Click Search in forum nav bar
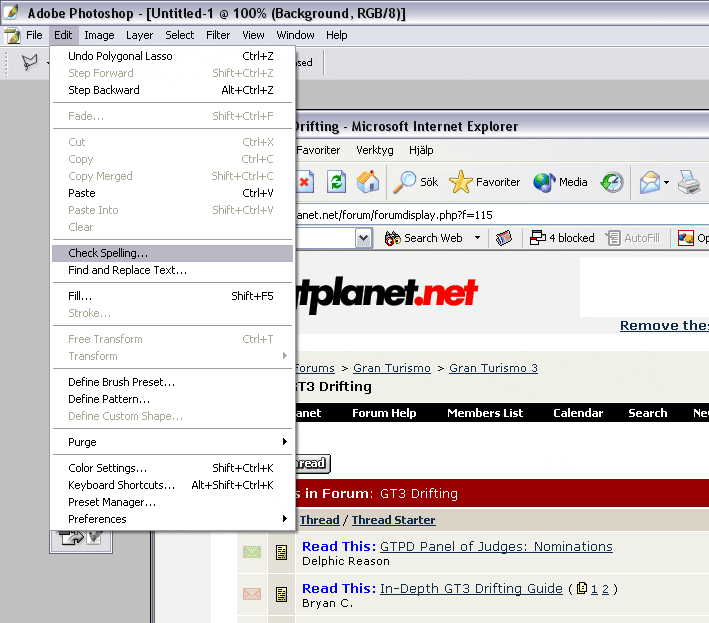The image size is (709, 623). tap(648, 413)
